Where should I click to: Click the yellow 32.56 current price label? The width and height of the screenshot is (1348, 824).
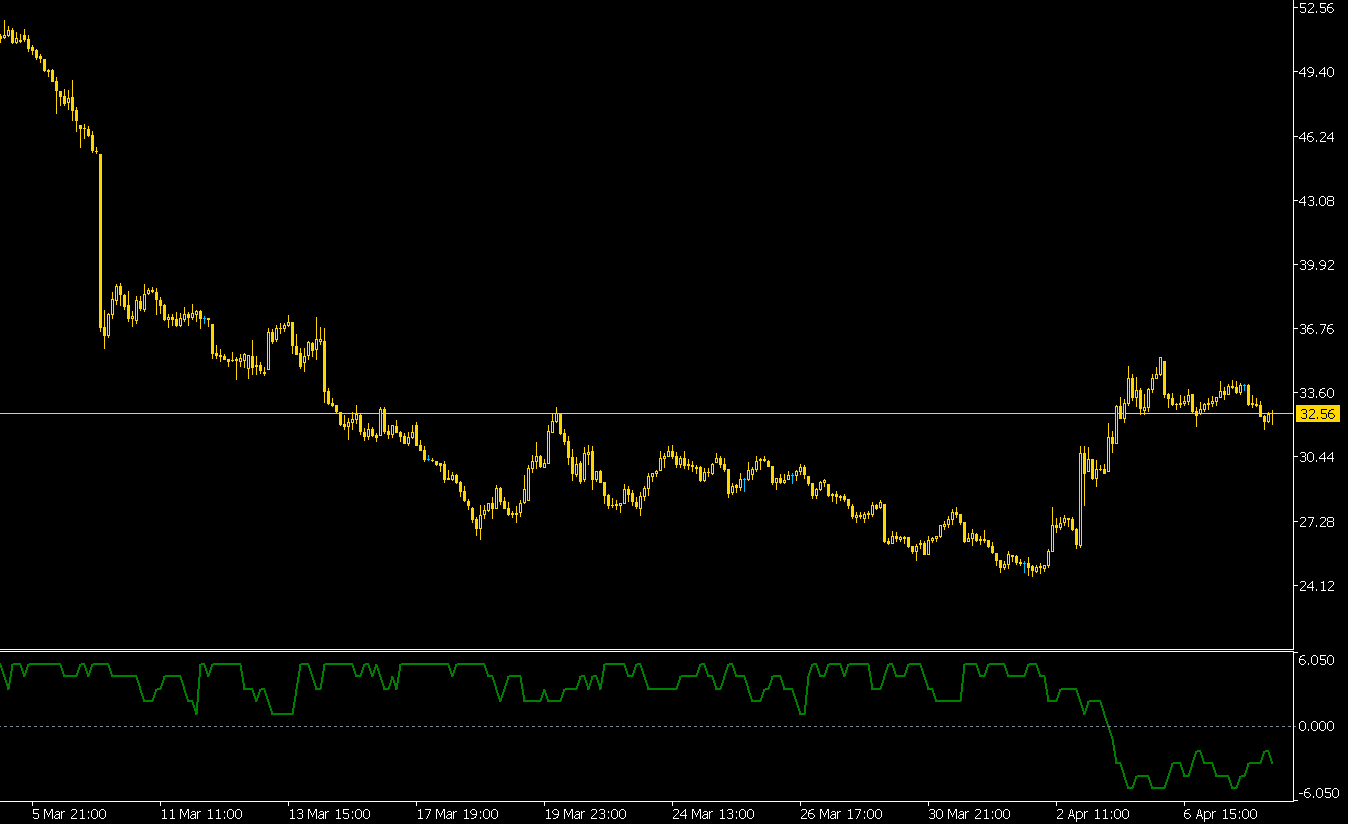coord(1315,414)
